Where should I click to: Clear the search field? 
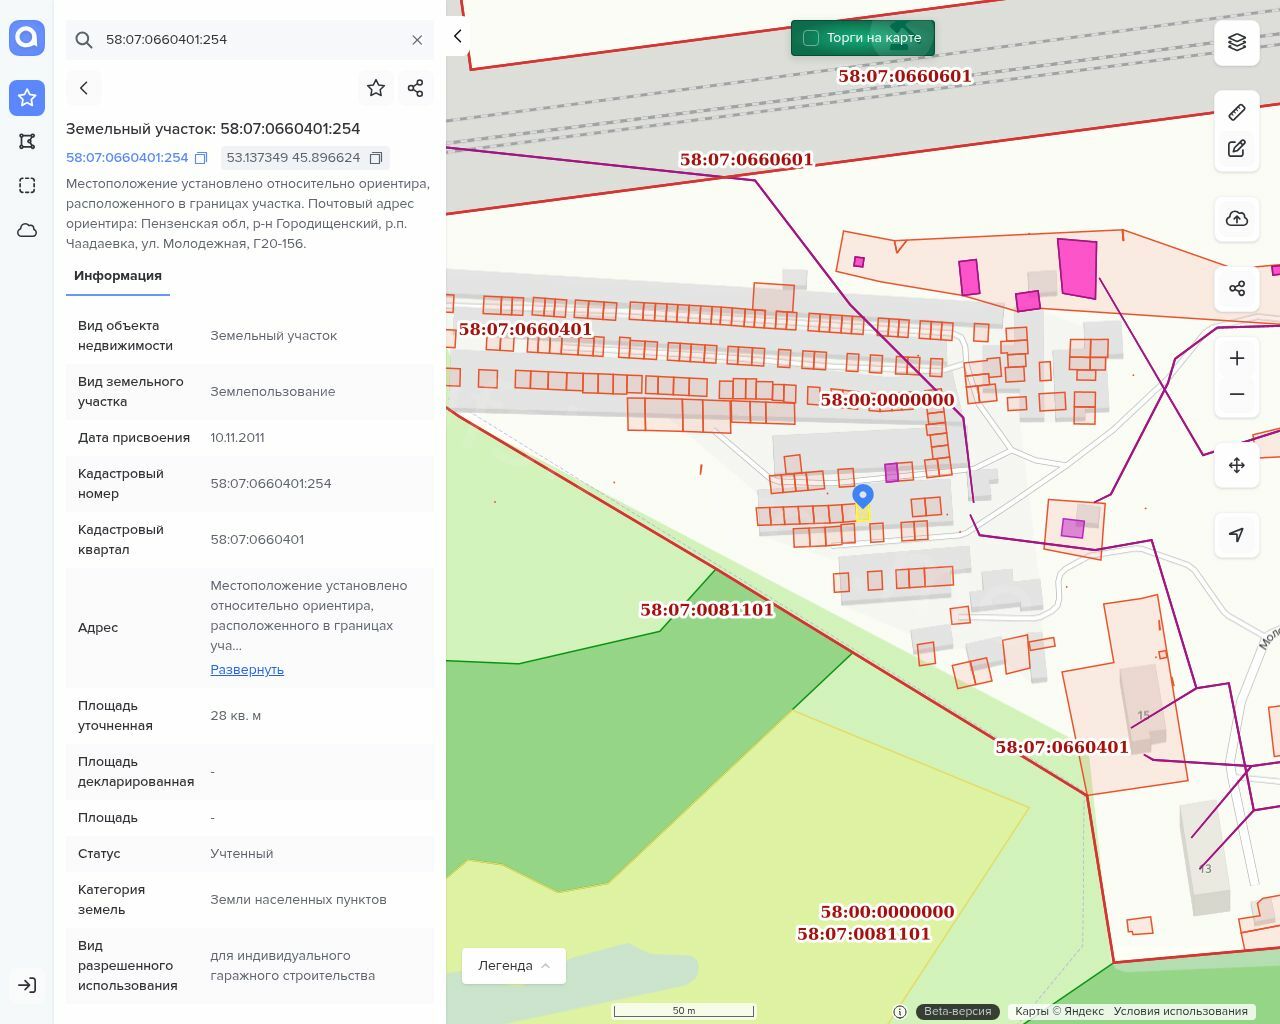(x=417, y=40)
